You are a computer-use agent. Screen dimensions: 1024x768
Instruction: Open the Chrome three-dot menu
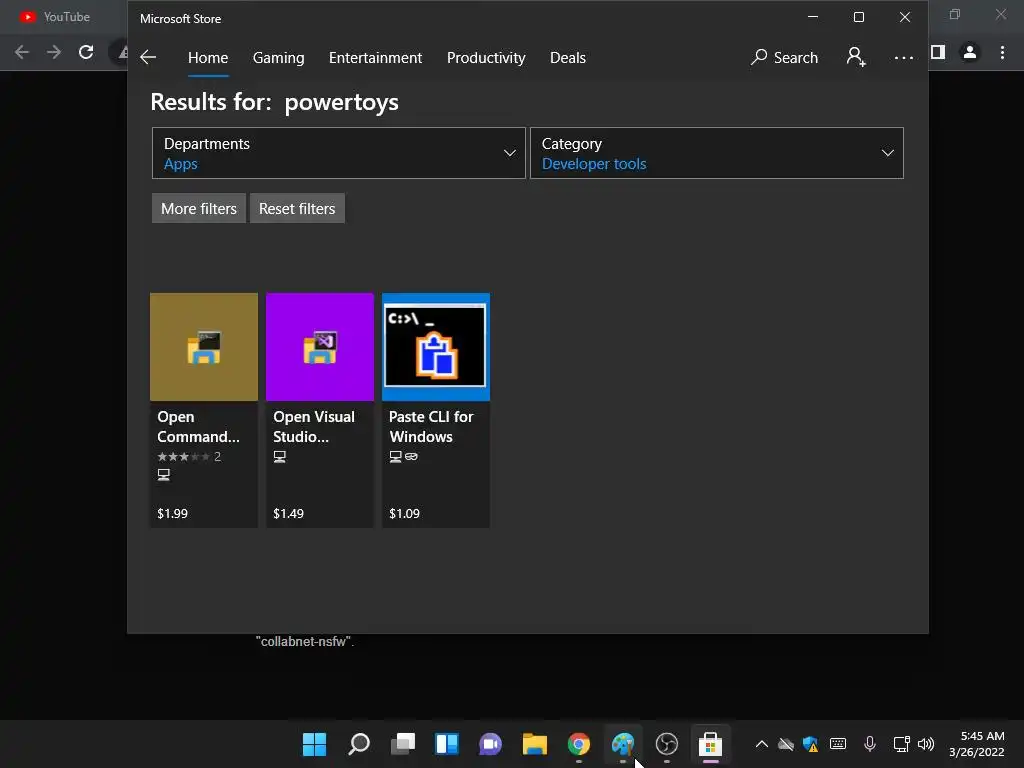tap(1002, 52)
